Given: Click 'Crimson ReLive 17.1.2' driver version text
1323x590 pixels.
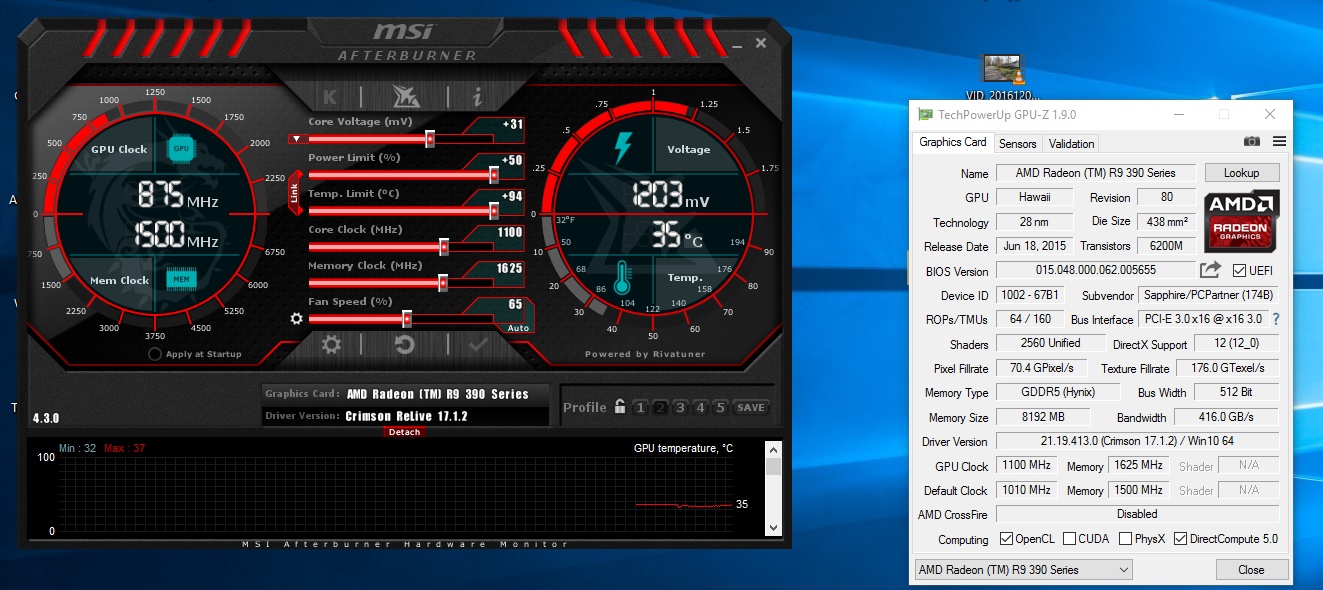Looking at the screenshot, I should (x=407, y=416).
